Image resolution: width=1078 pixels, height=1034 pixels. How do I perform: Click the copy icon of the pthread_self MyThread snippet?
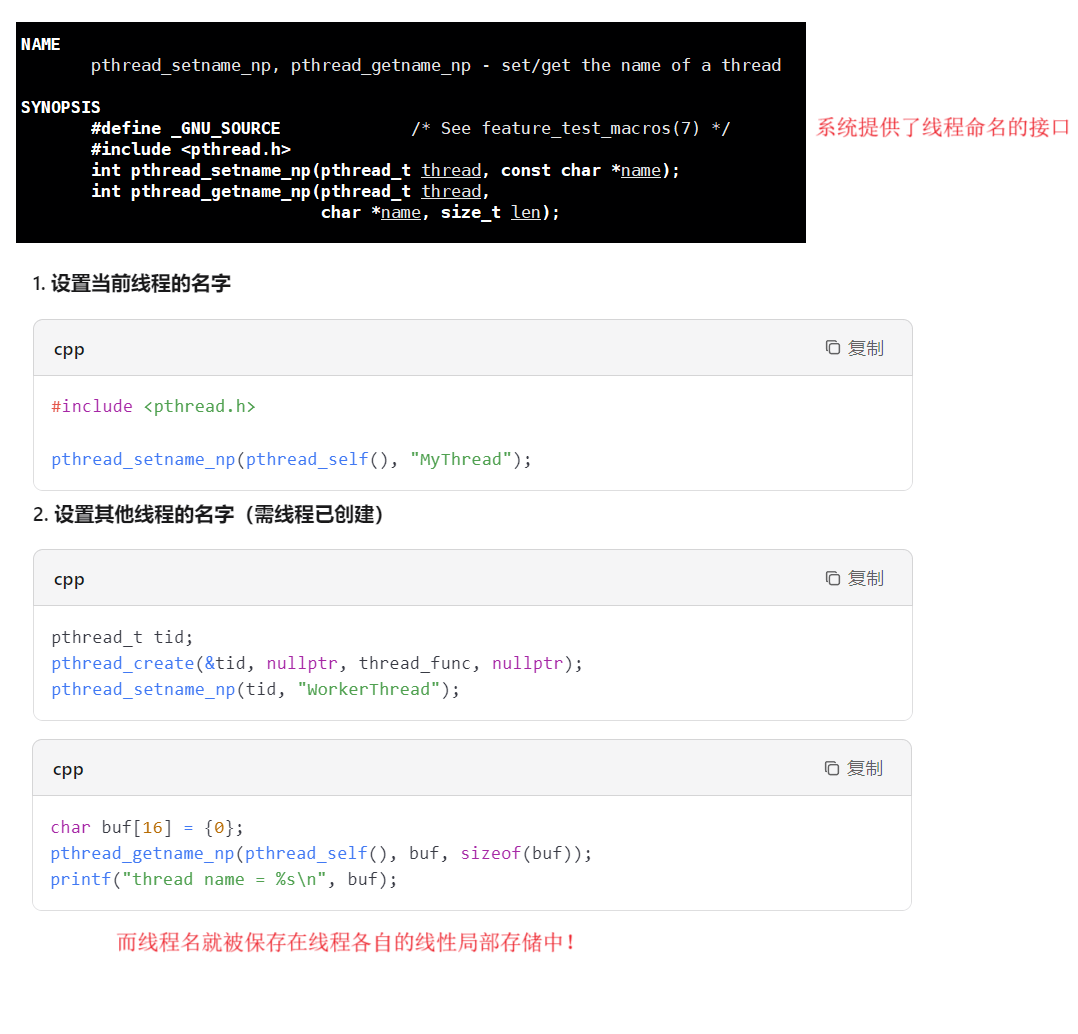(x=833, y=348)
